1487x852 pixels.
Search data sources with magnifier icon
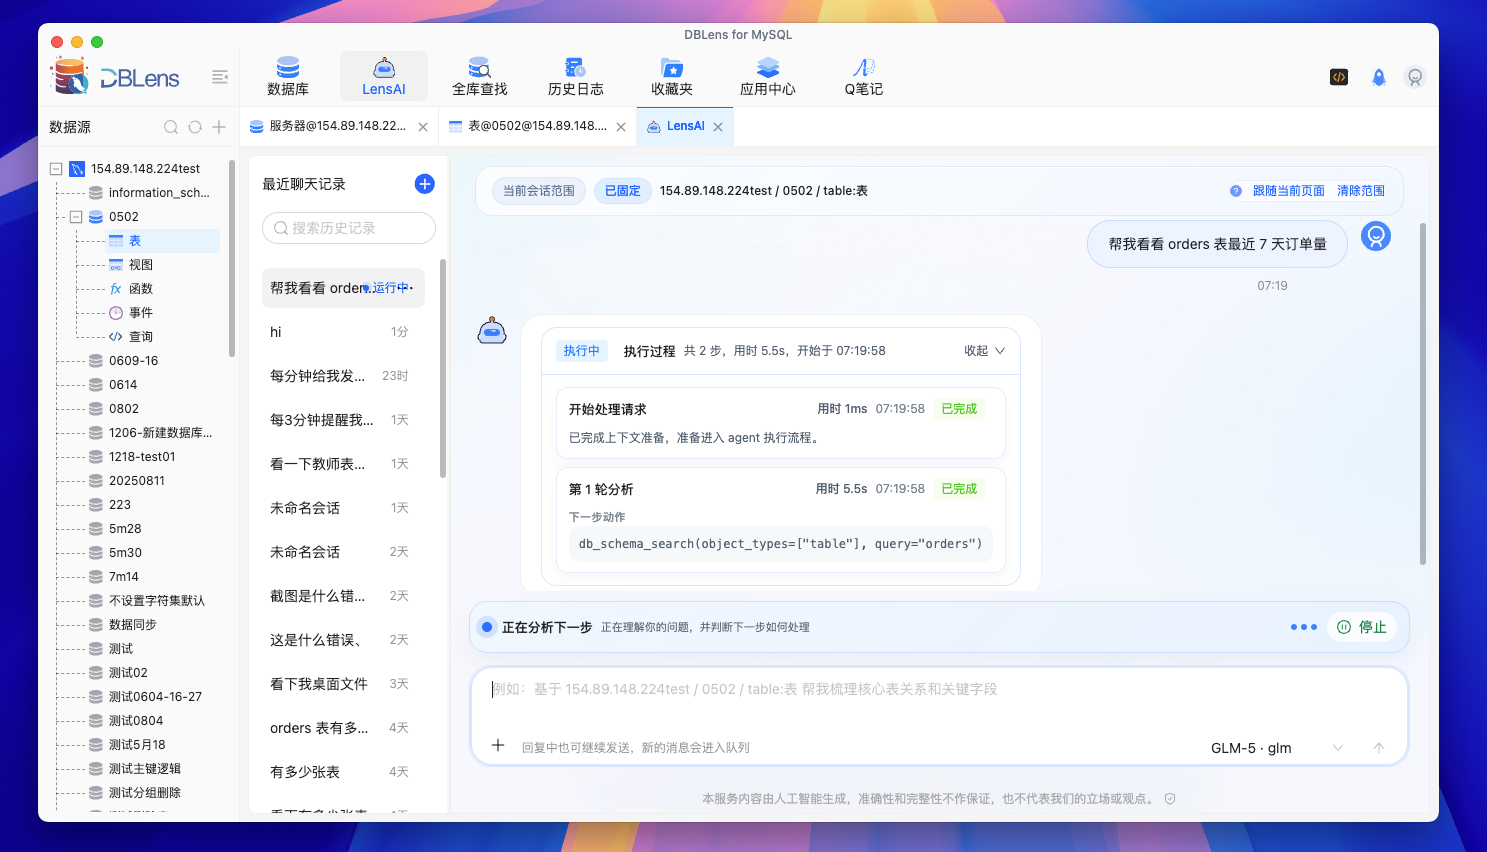click(171, 127)
